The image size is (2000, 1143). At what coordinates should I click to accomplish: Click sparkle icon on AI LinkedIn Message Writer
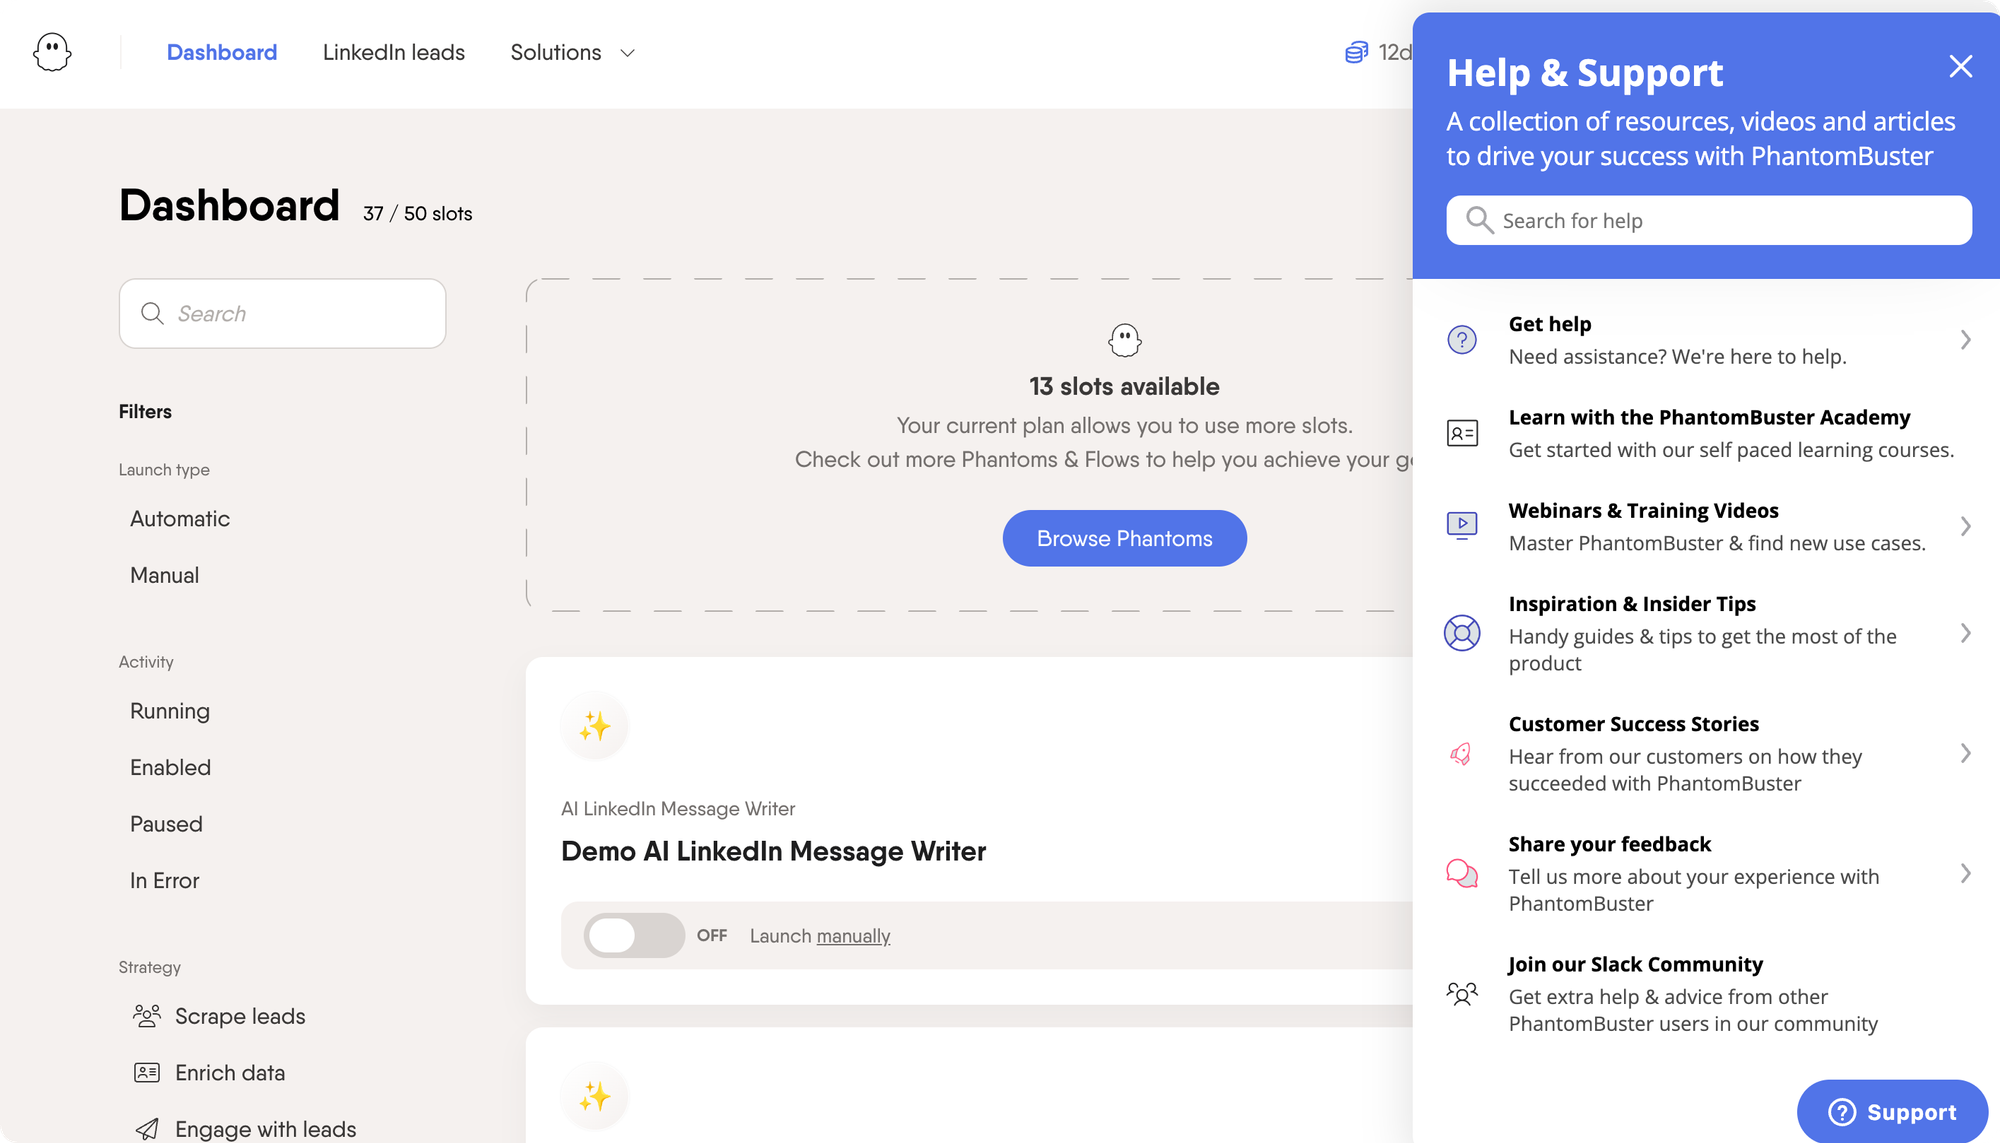pyautogui.click(x=594, y=725)
